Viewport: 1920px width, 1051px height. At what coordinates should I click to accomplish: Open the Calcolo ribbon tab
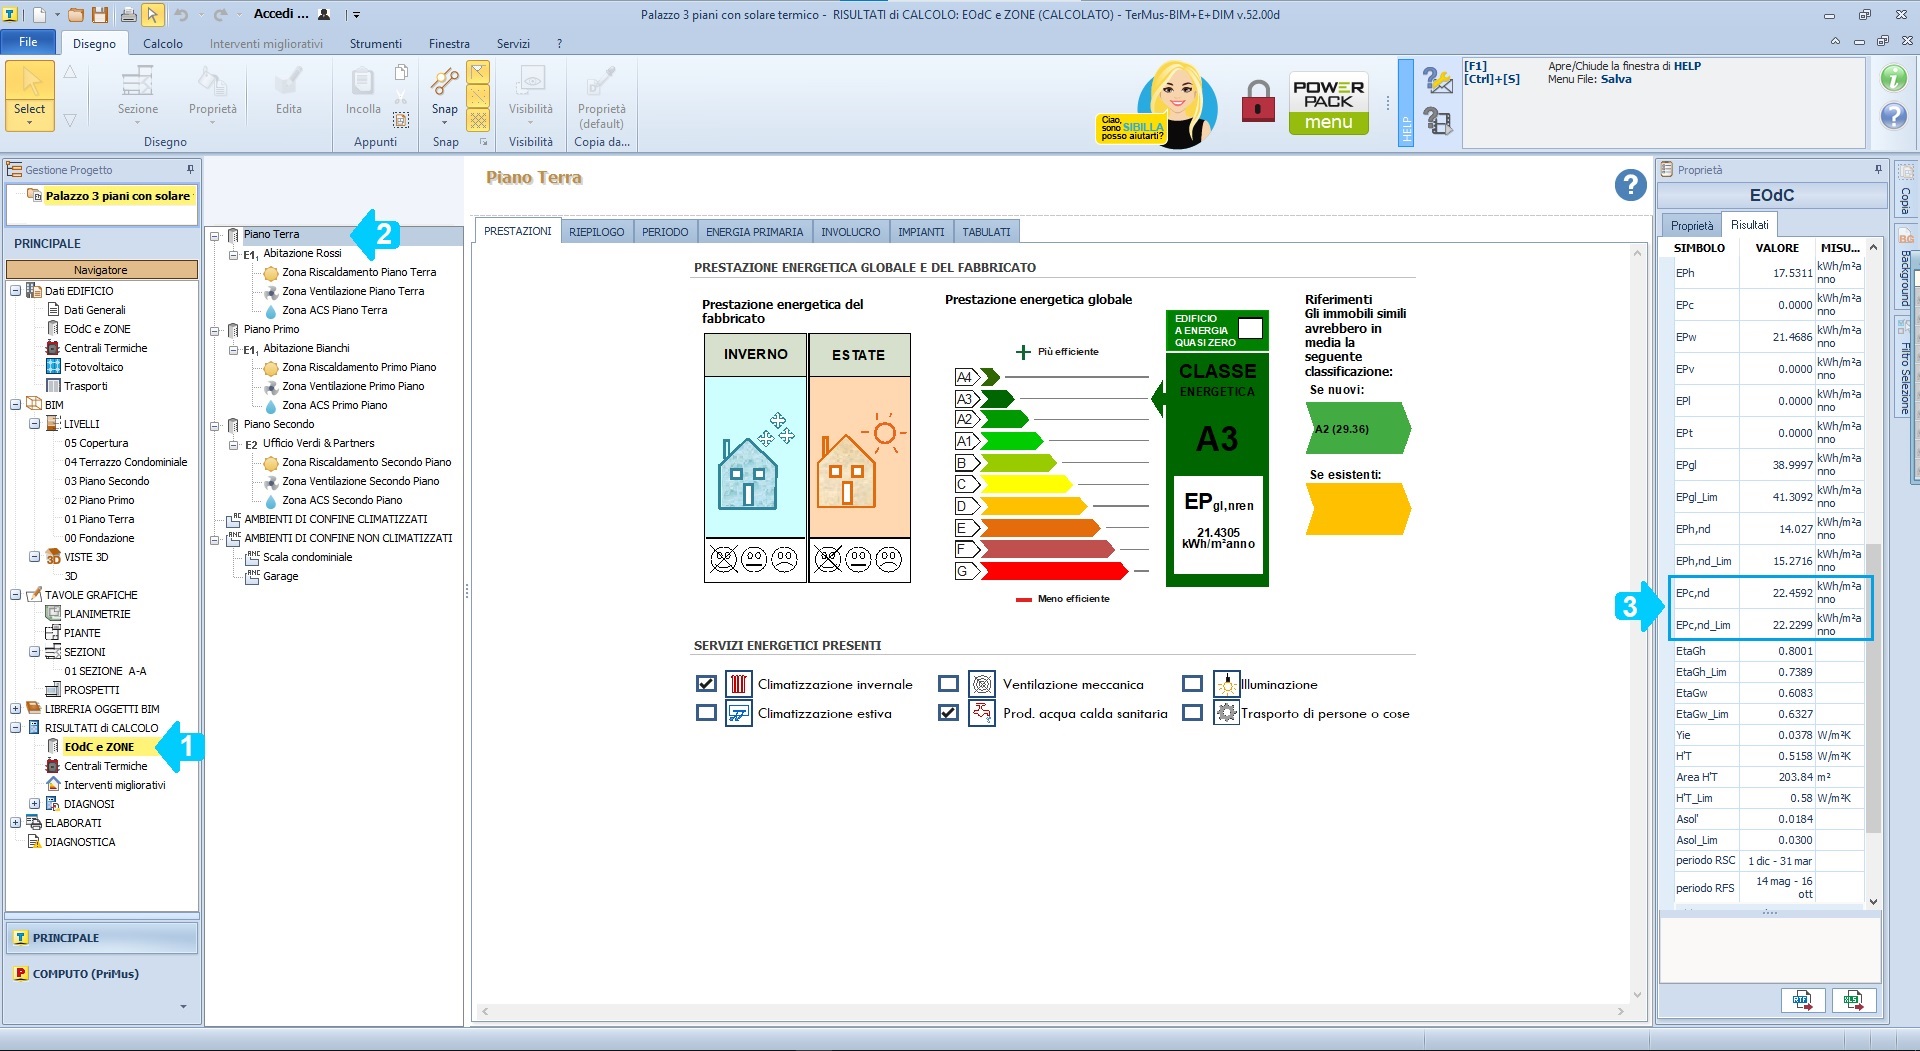click(162, 44)
